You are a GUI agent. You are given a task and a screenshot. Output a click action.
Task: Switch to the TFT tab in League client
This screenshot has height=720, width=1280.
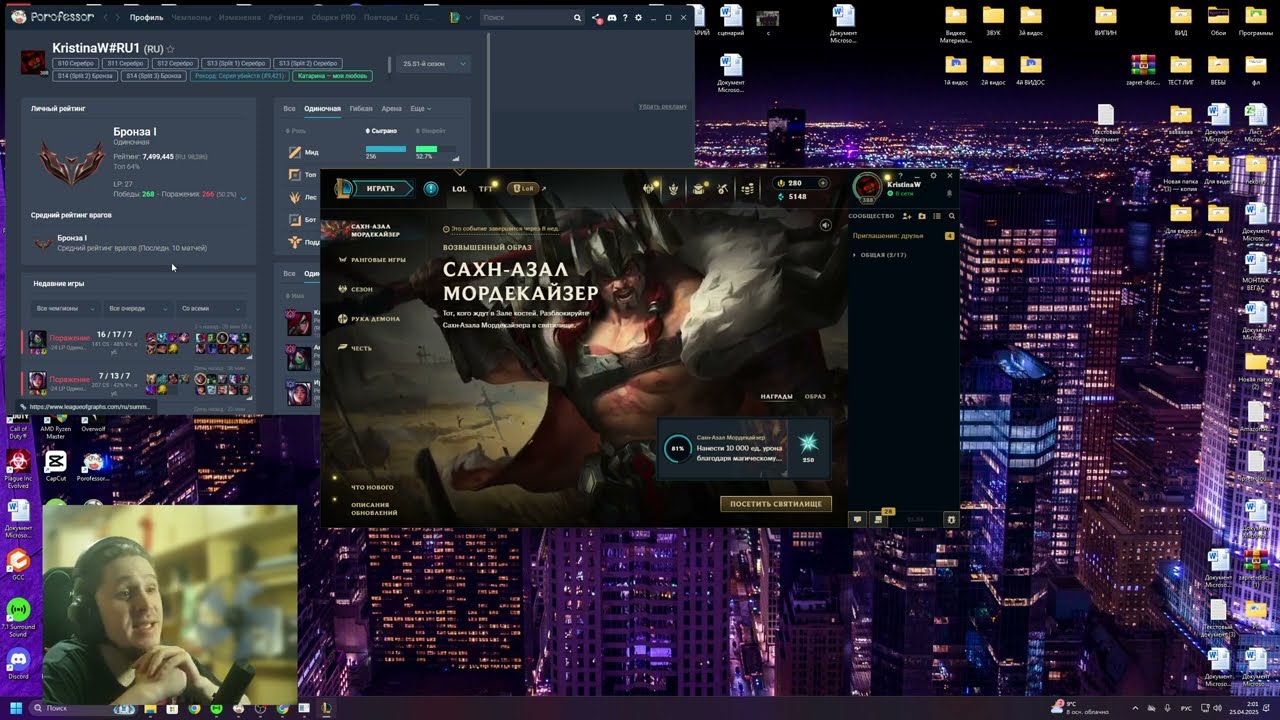coord(486,188)
